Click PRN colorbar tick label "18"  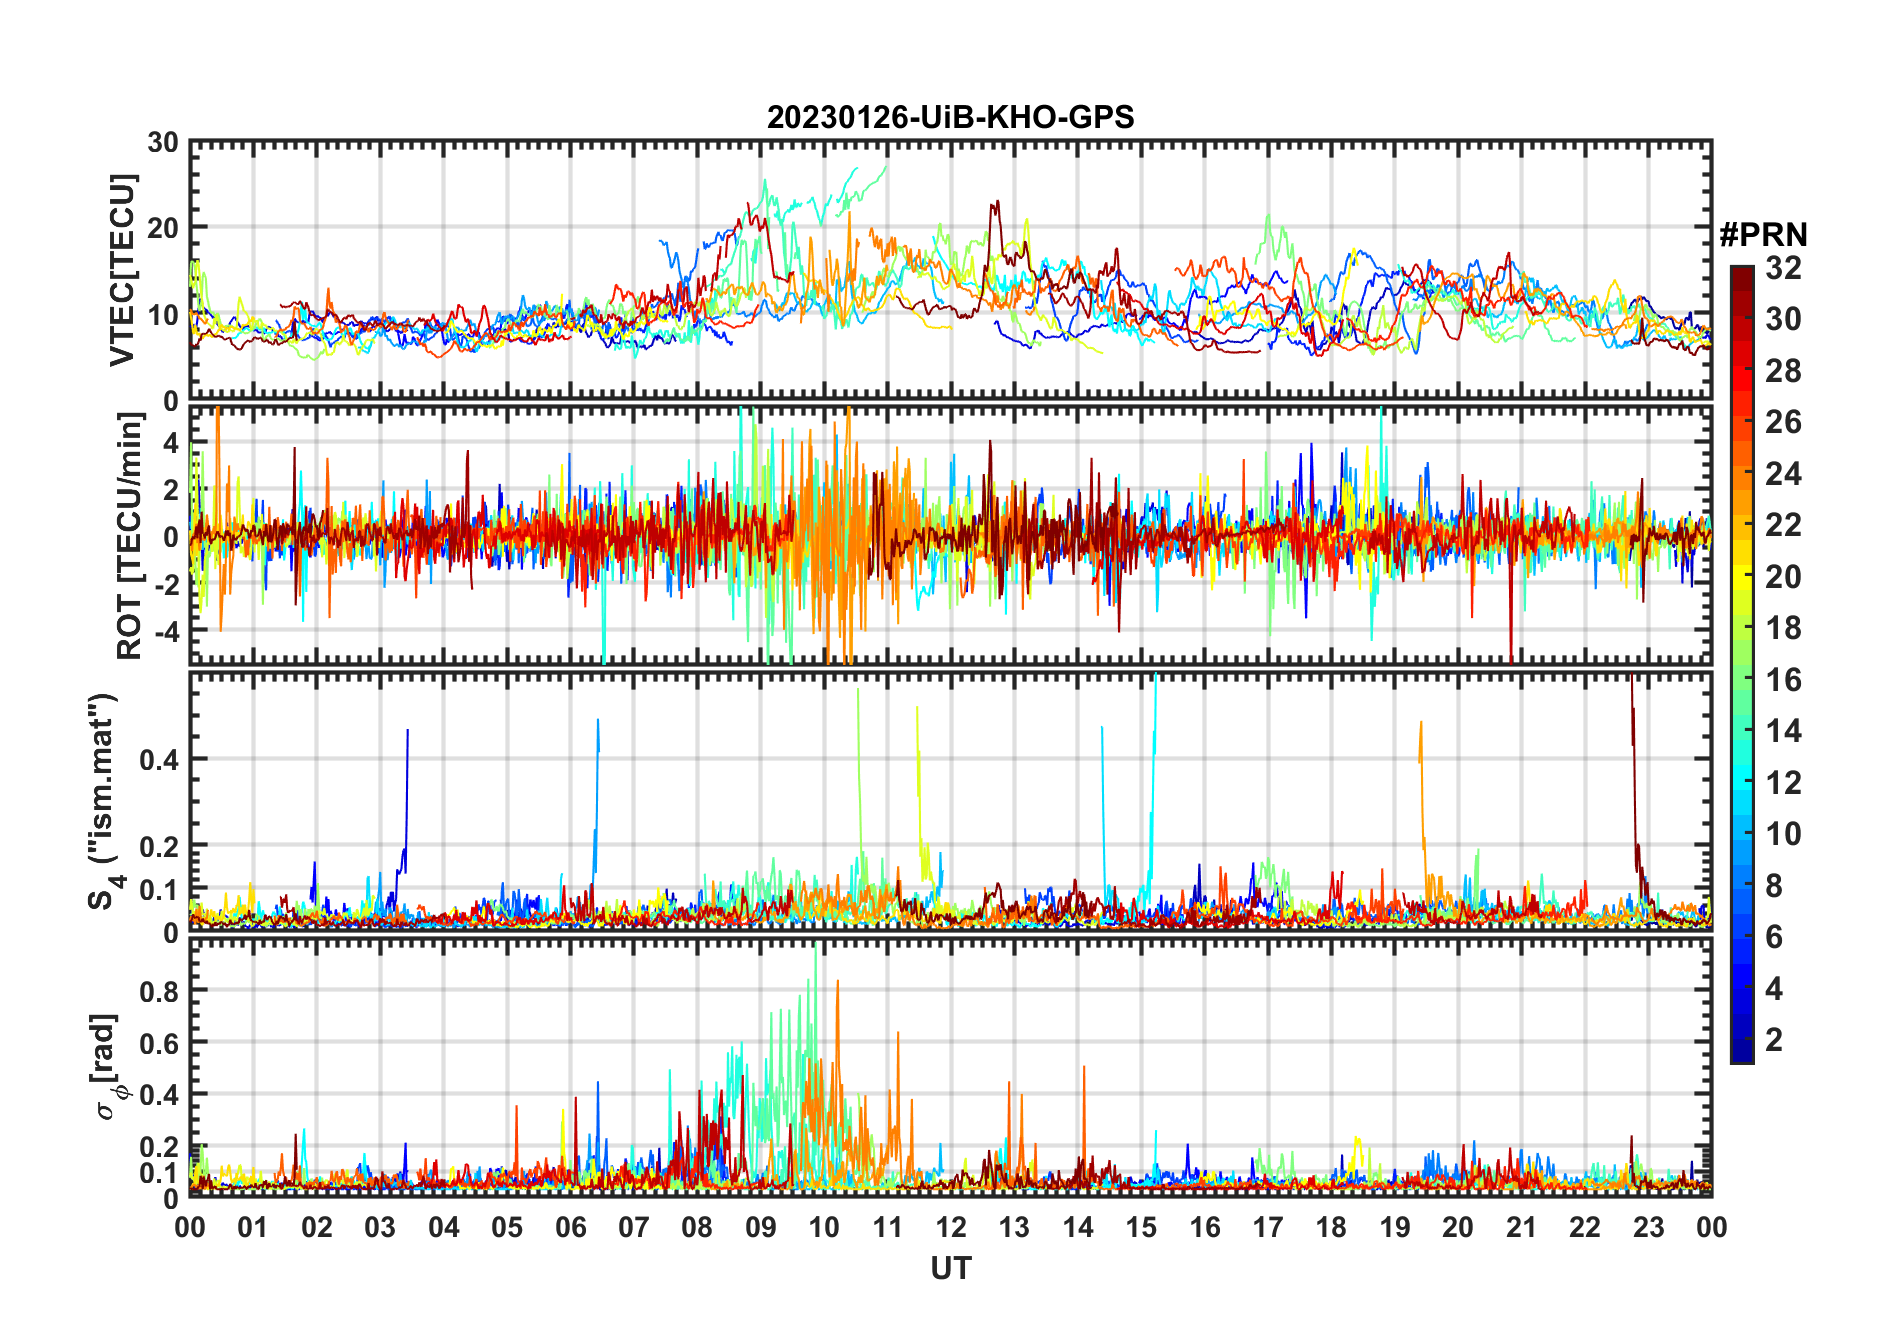click(x=1783, y=628)
